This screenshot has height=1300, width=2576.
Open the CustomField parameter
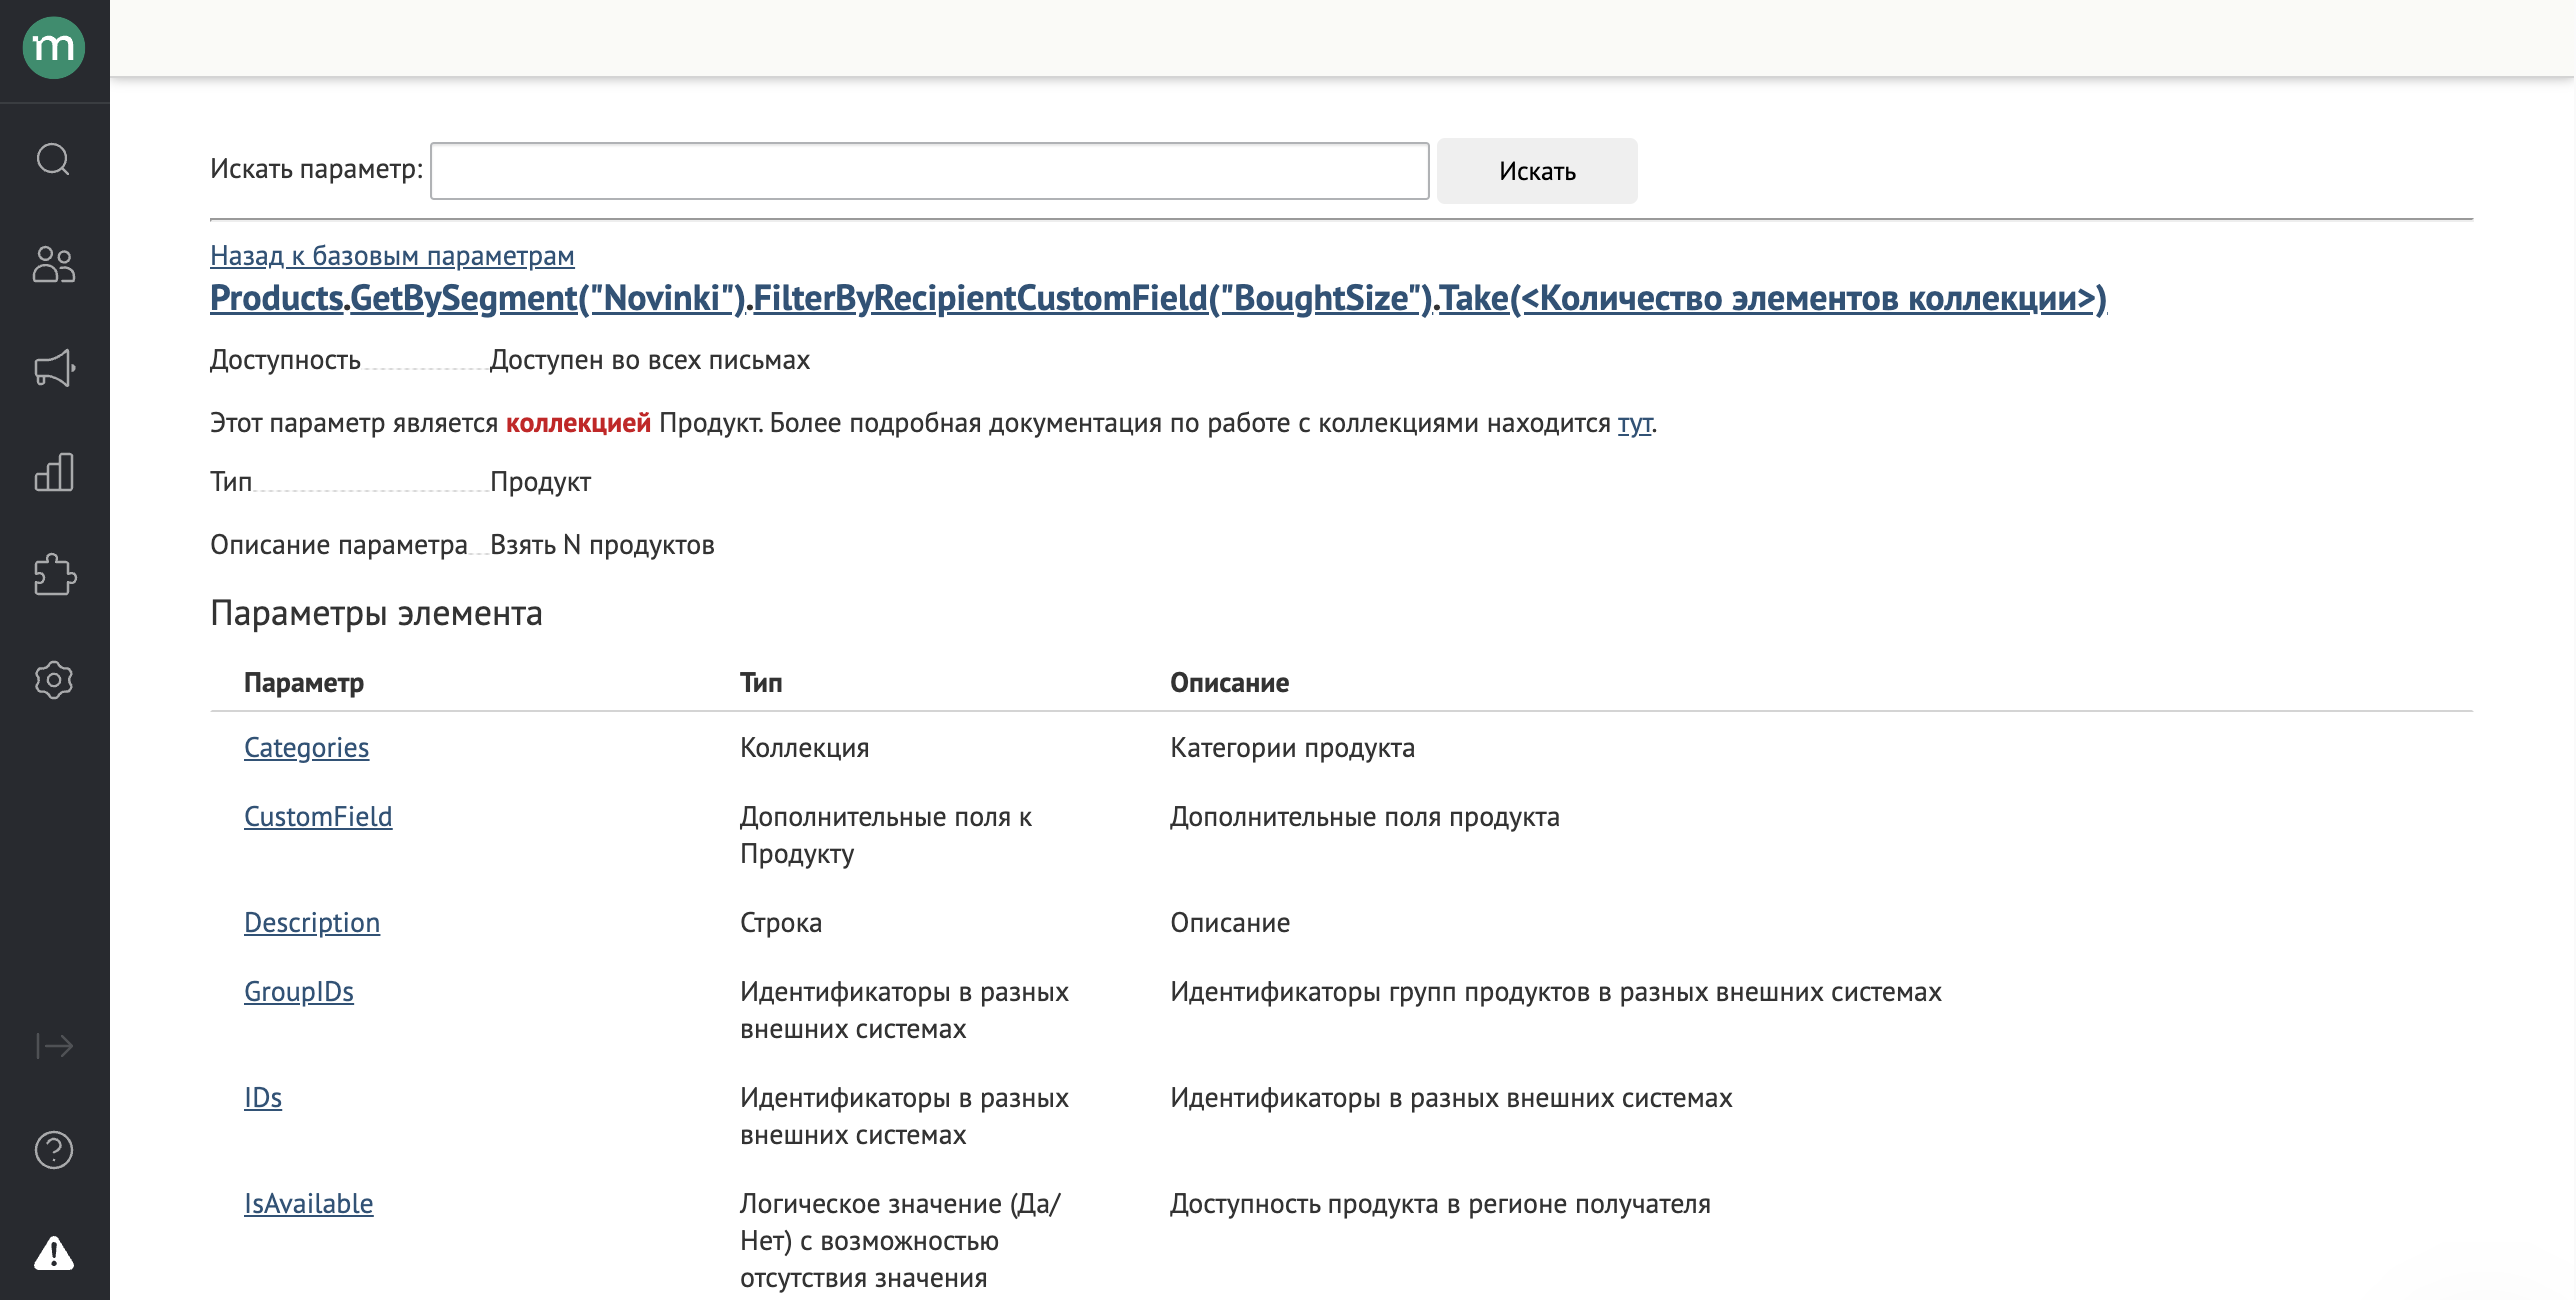point(318,817)
